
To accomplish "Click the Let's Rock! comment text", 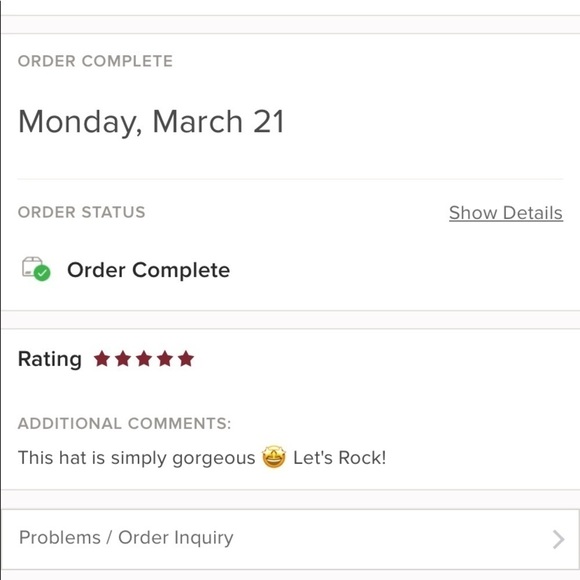I will pyautogui.click(x=340, y=458).
